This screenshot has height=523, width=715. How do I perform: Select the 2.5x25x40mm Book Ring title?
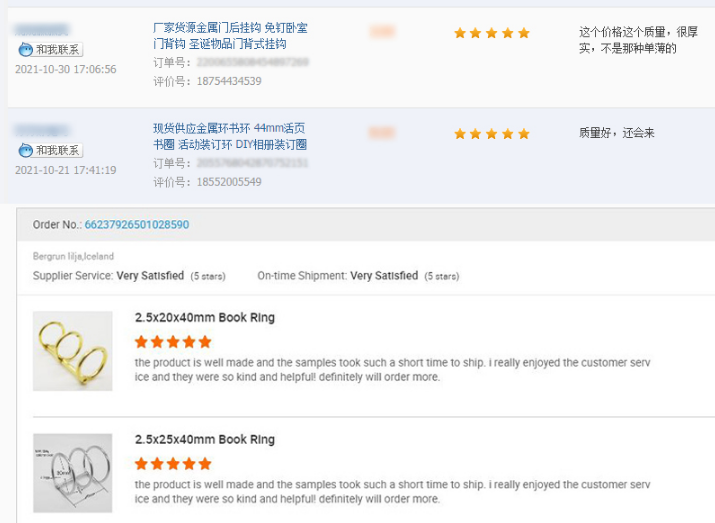click(205, 440)
